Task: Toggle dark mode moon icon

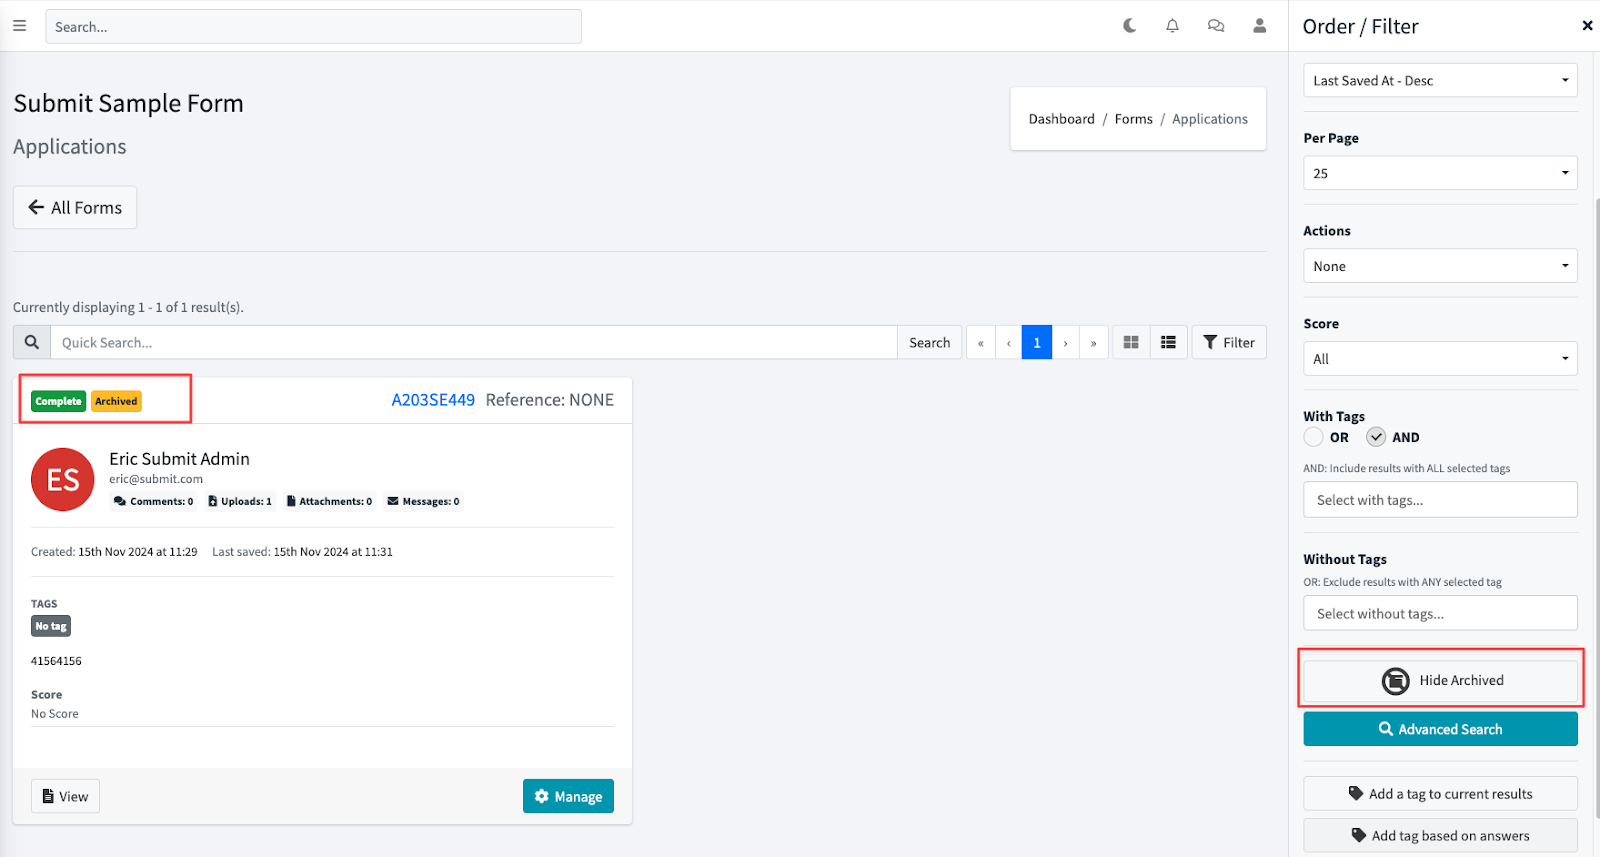Action: [x=1129, y=26]
